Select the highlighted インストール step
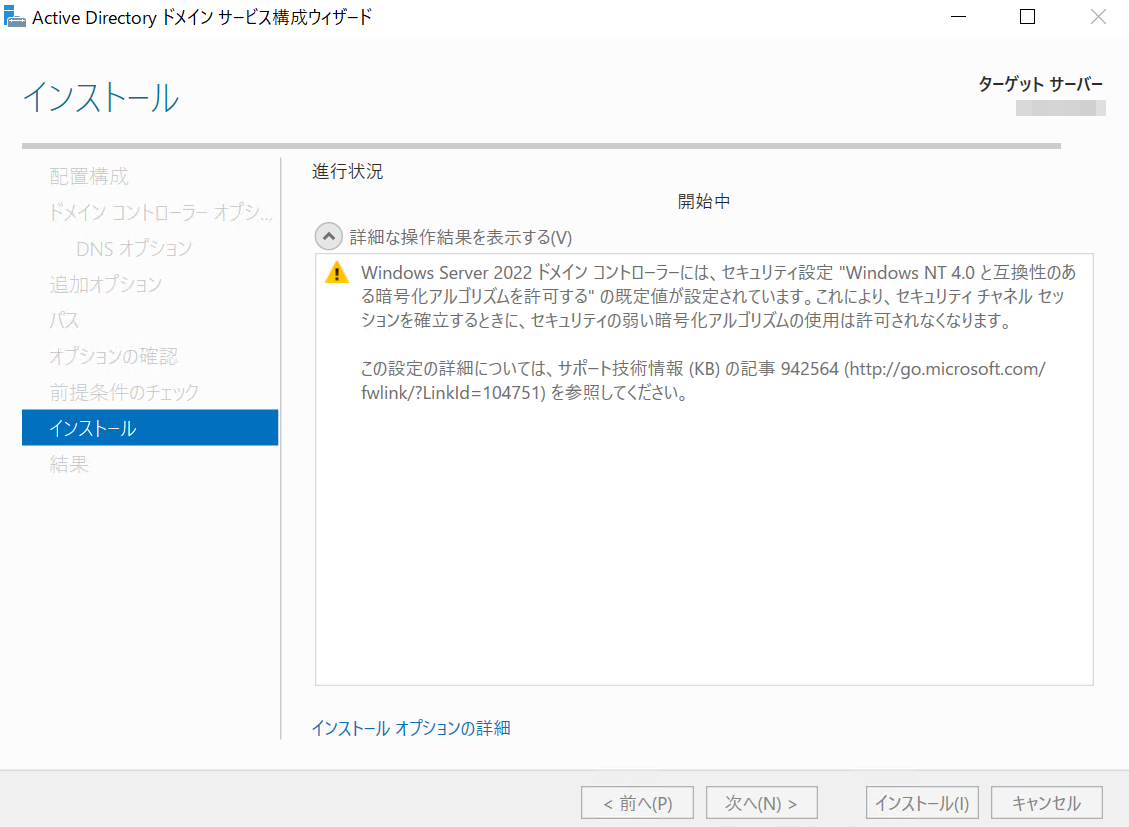The height and width of the screenshot is (827, 1129). pyautogui.click(x=150, y=428)
